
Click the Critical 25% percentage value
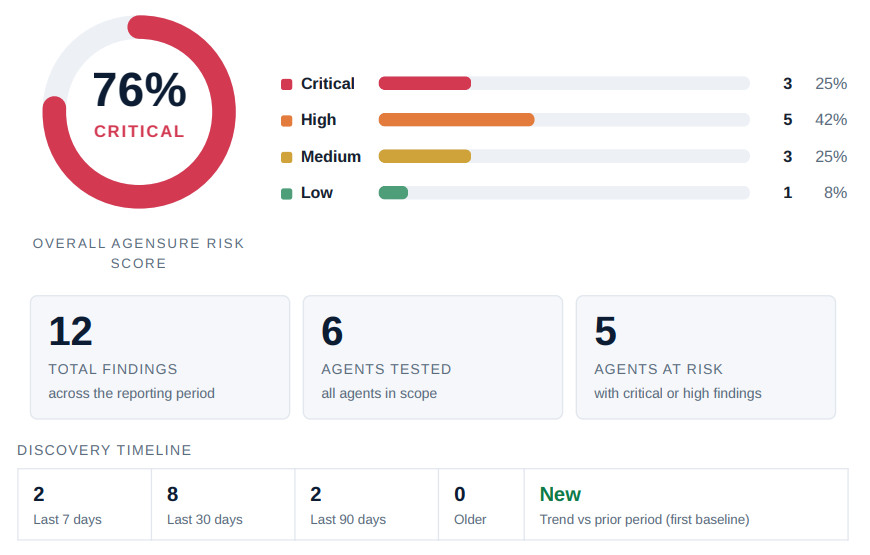[x=831, y=84]
